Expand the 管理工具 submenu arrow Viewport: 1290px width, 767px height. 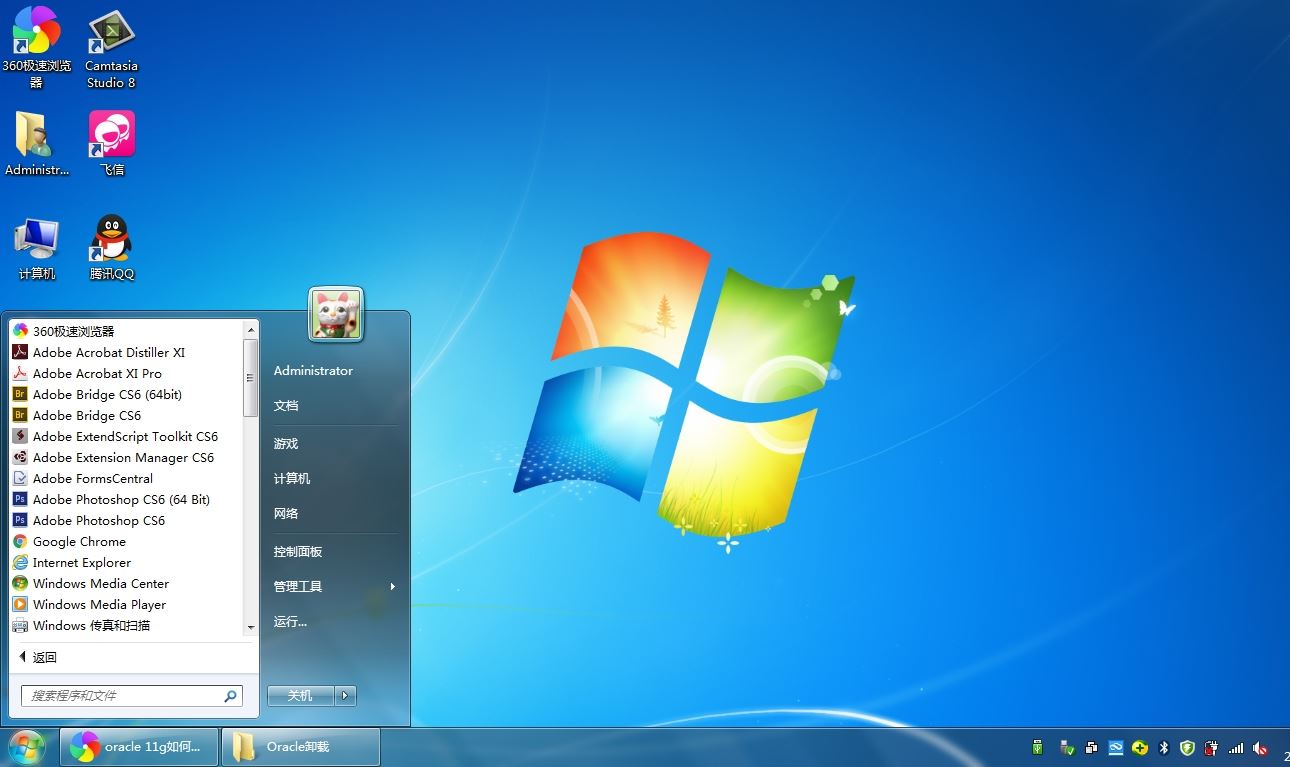(393, 586)
